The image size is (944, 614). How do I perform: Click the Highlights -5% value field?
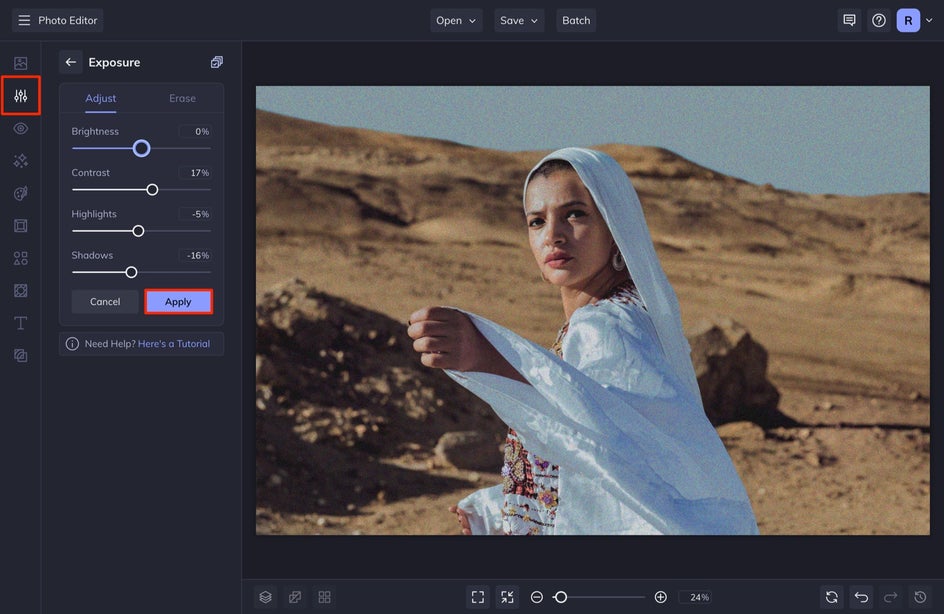pyautogui.click(x=195, y=214)
